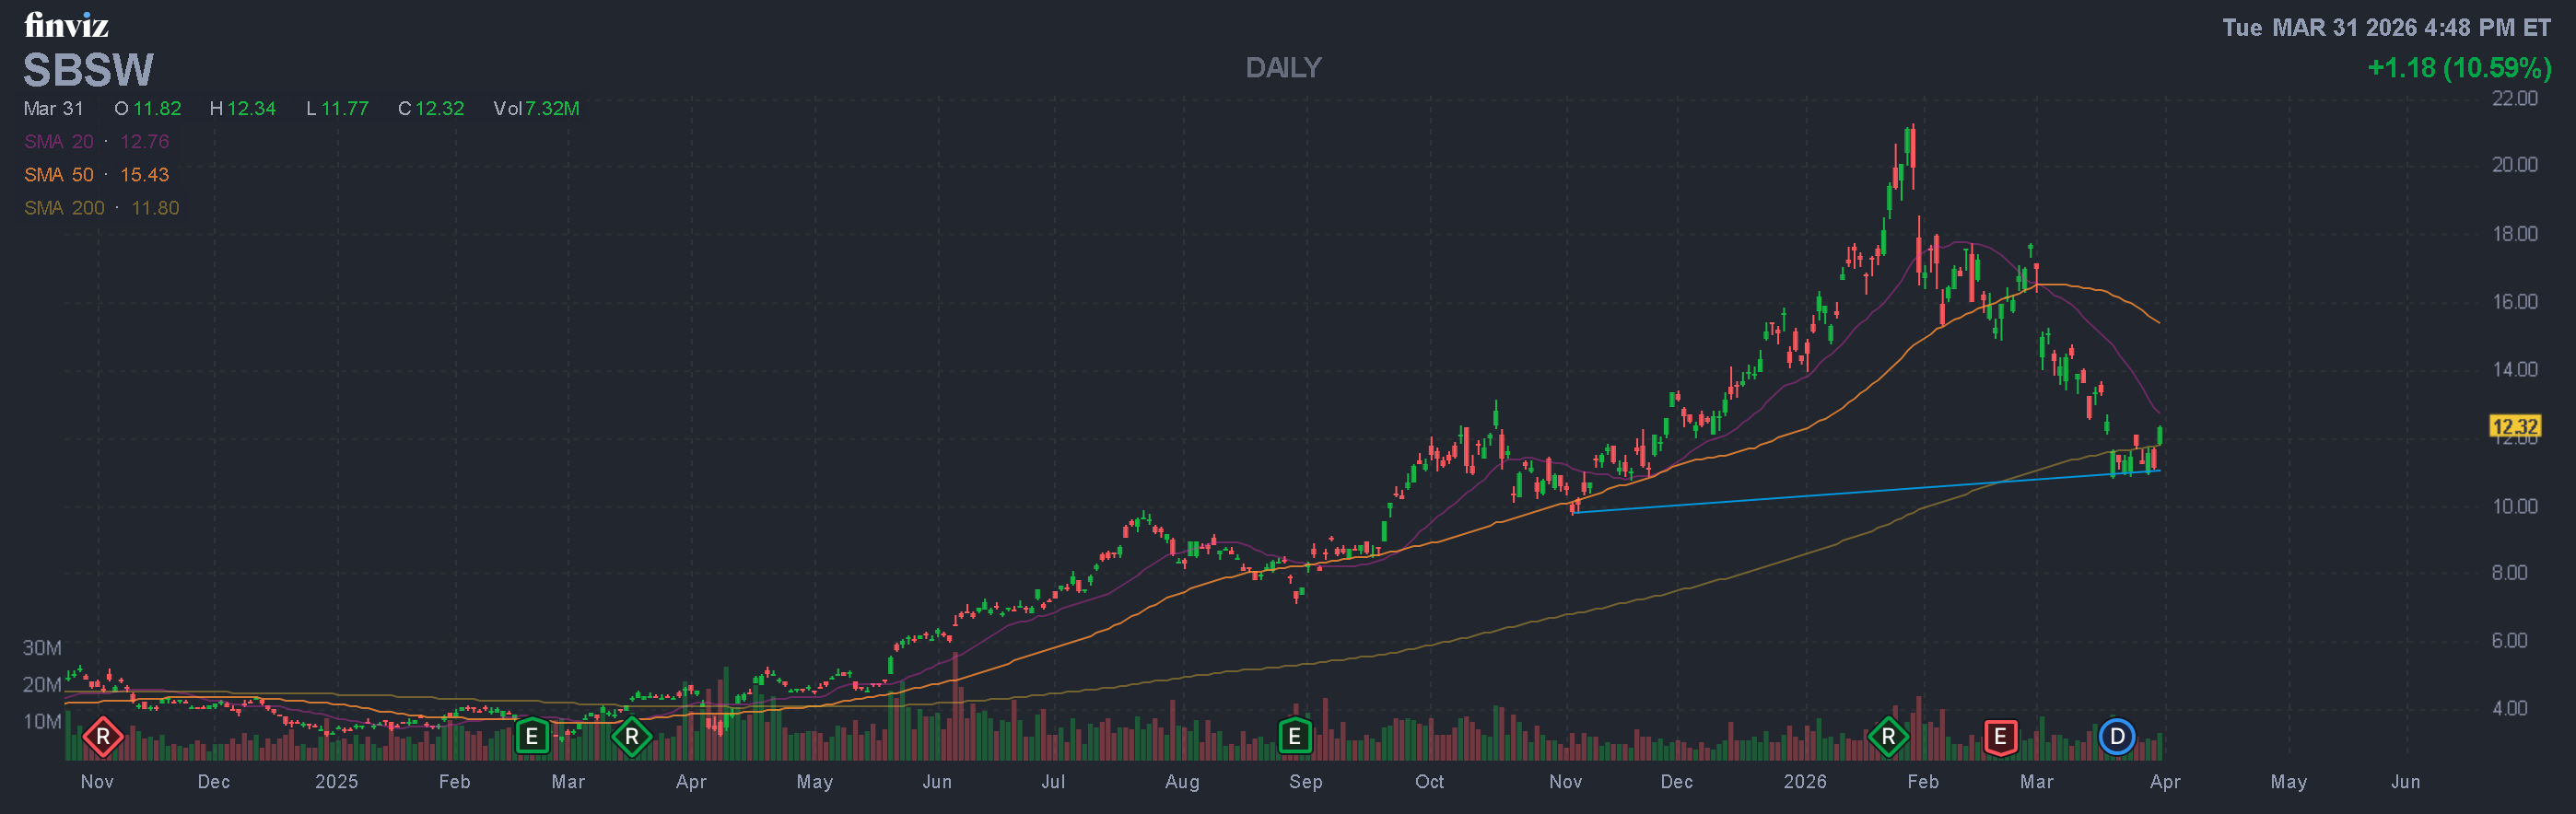Click the 2026 label on the date axis
Screen dimensions: 2576x814
[x=1804, y=782]
